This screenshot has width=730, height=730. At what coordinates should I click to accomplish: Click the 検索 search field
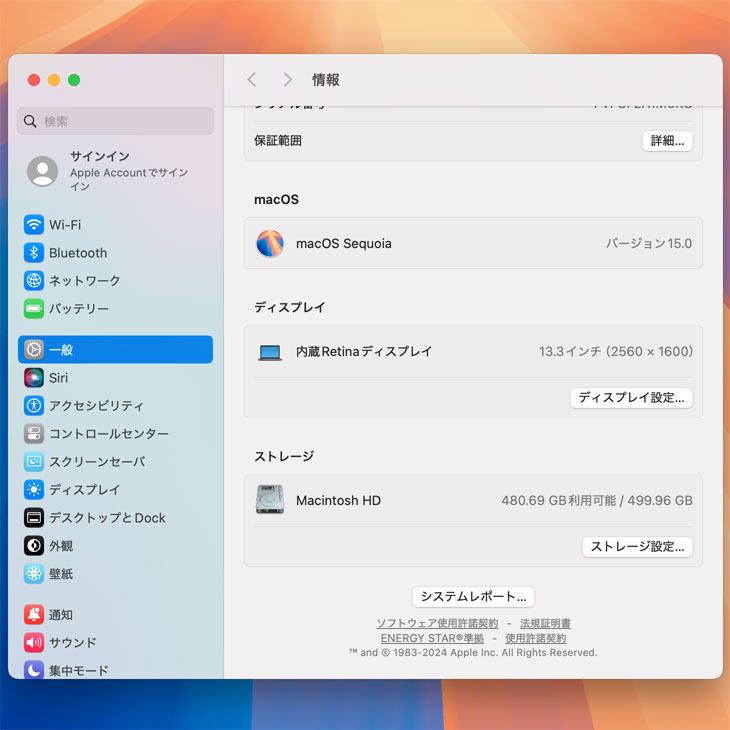coord(116,121)
